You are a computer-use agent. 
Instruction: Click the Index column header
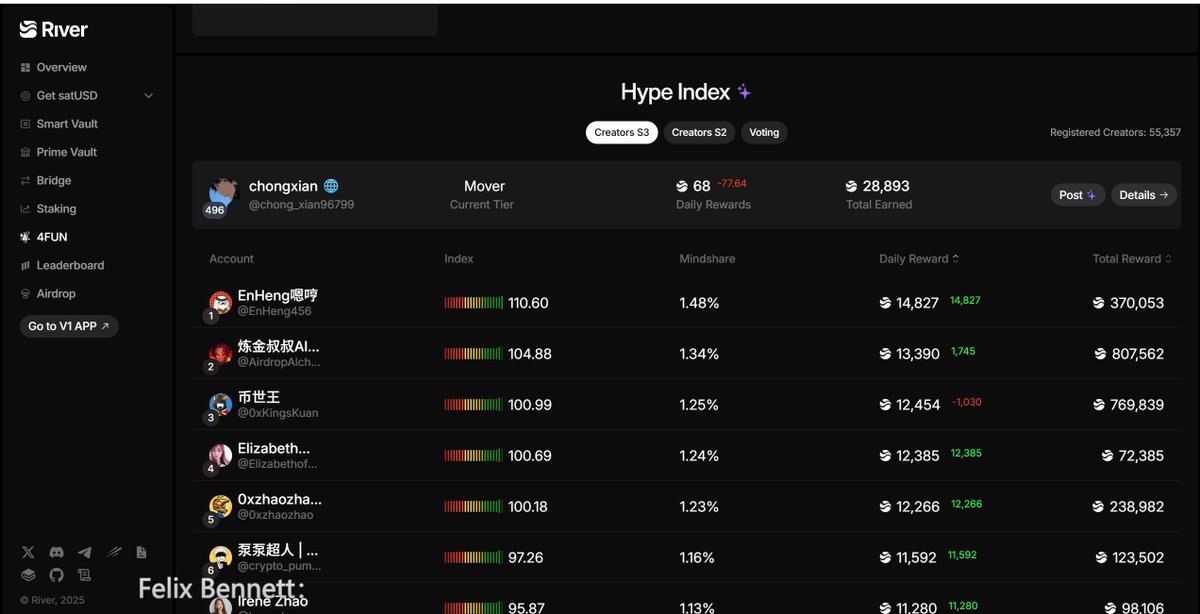click(459, 259)
